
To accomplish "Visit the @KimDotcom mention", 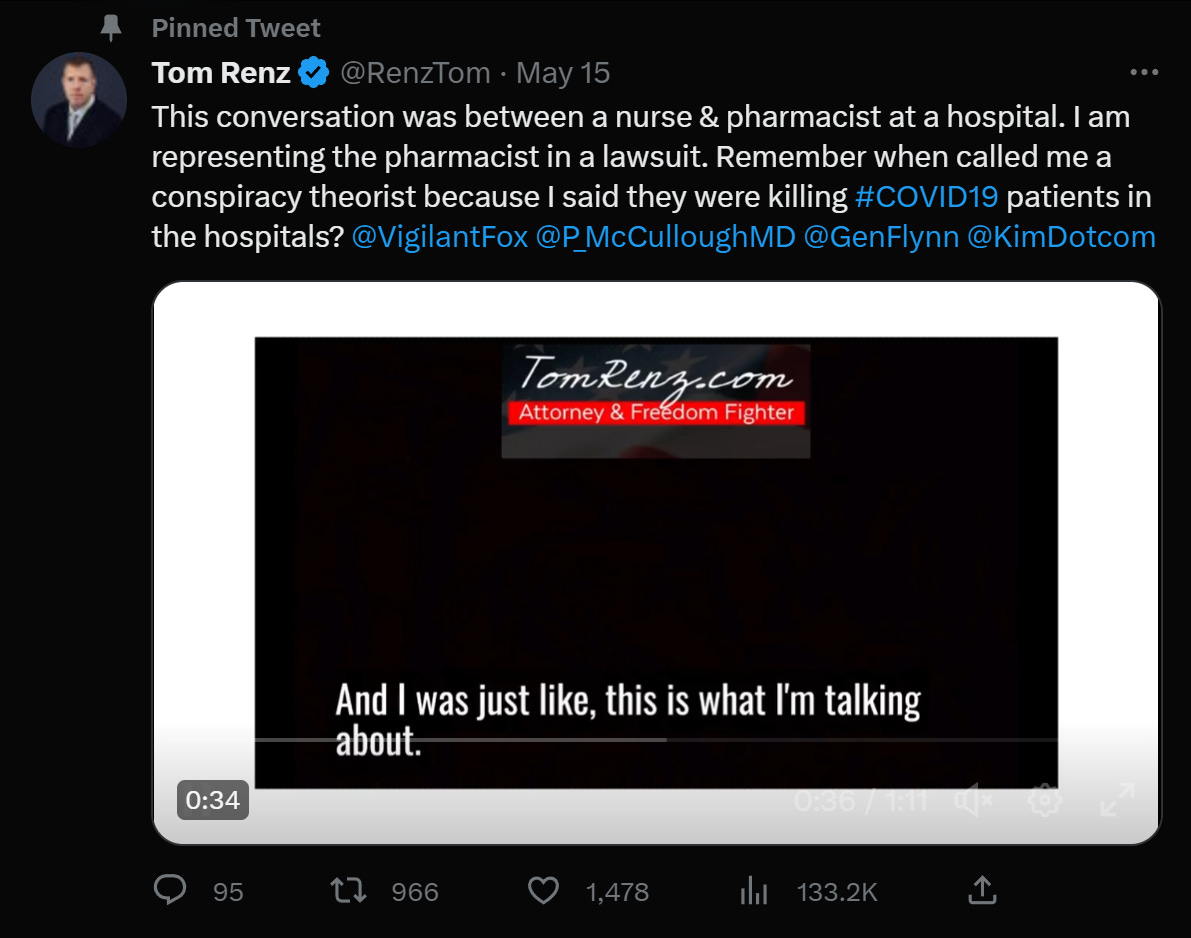I will [1061, 237].
